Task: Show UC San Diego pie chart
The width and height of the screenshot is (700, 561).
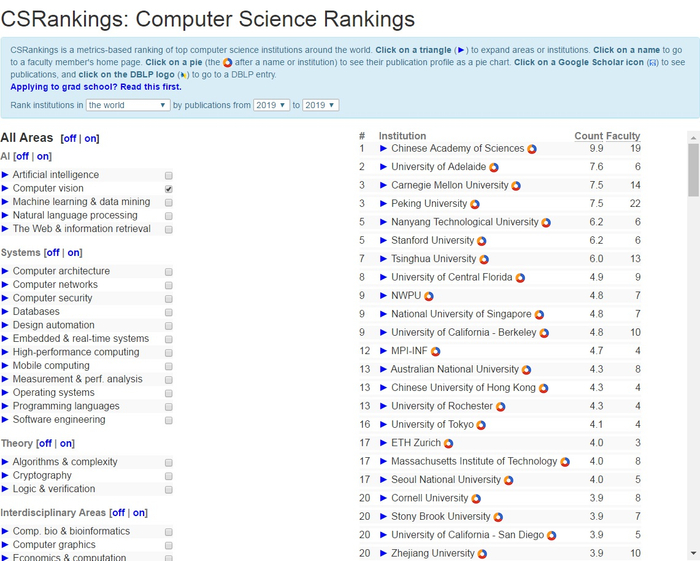Action: (552, 536)
